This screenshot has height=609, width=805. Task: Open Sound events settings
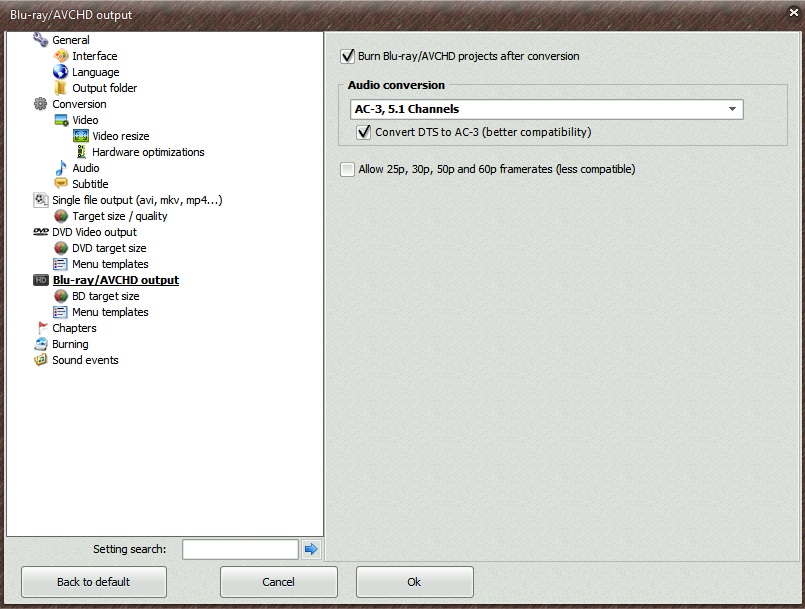point(85,360)
